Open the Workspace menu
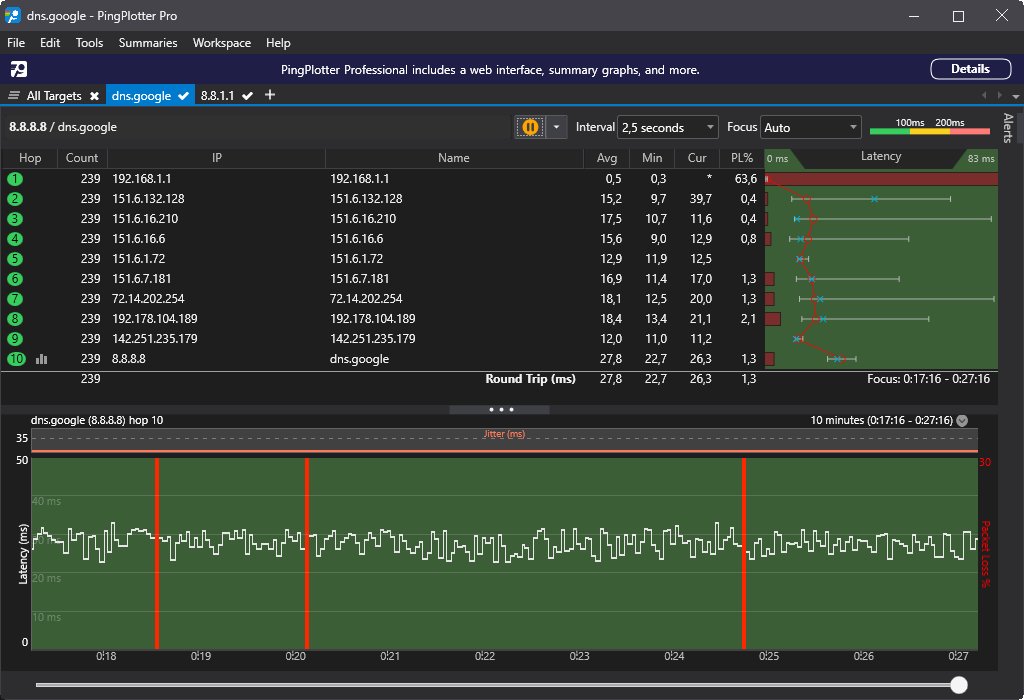The height and width of the screenshot is (700, 1024). click(221, 43)
